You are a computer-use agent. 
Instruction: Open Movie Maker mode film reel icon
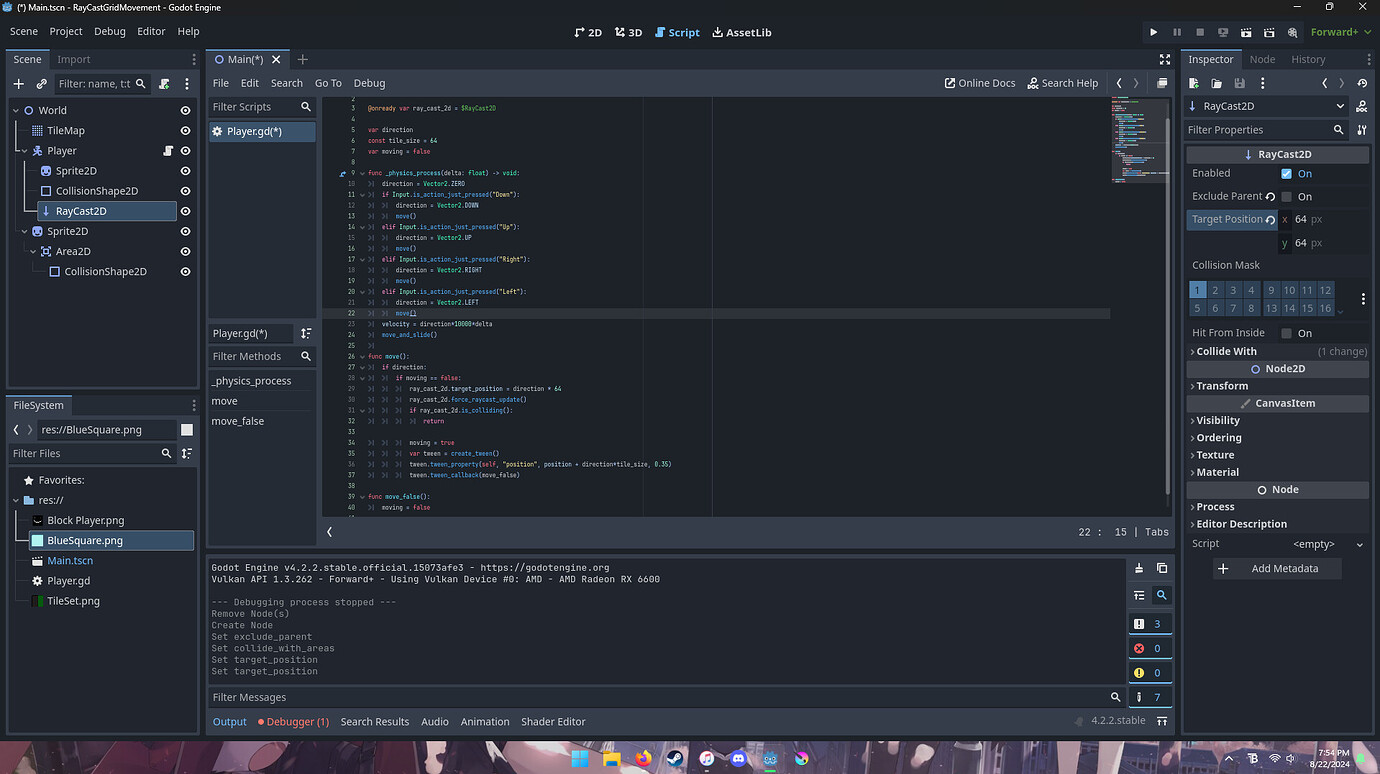(x=1293, y=32)
